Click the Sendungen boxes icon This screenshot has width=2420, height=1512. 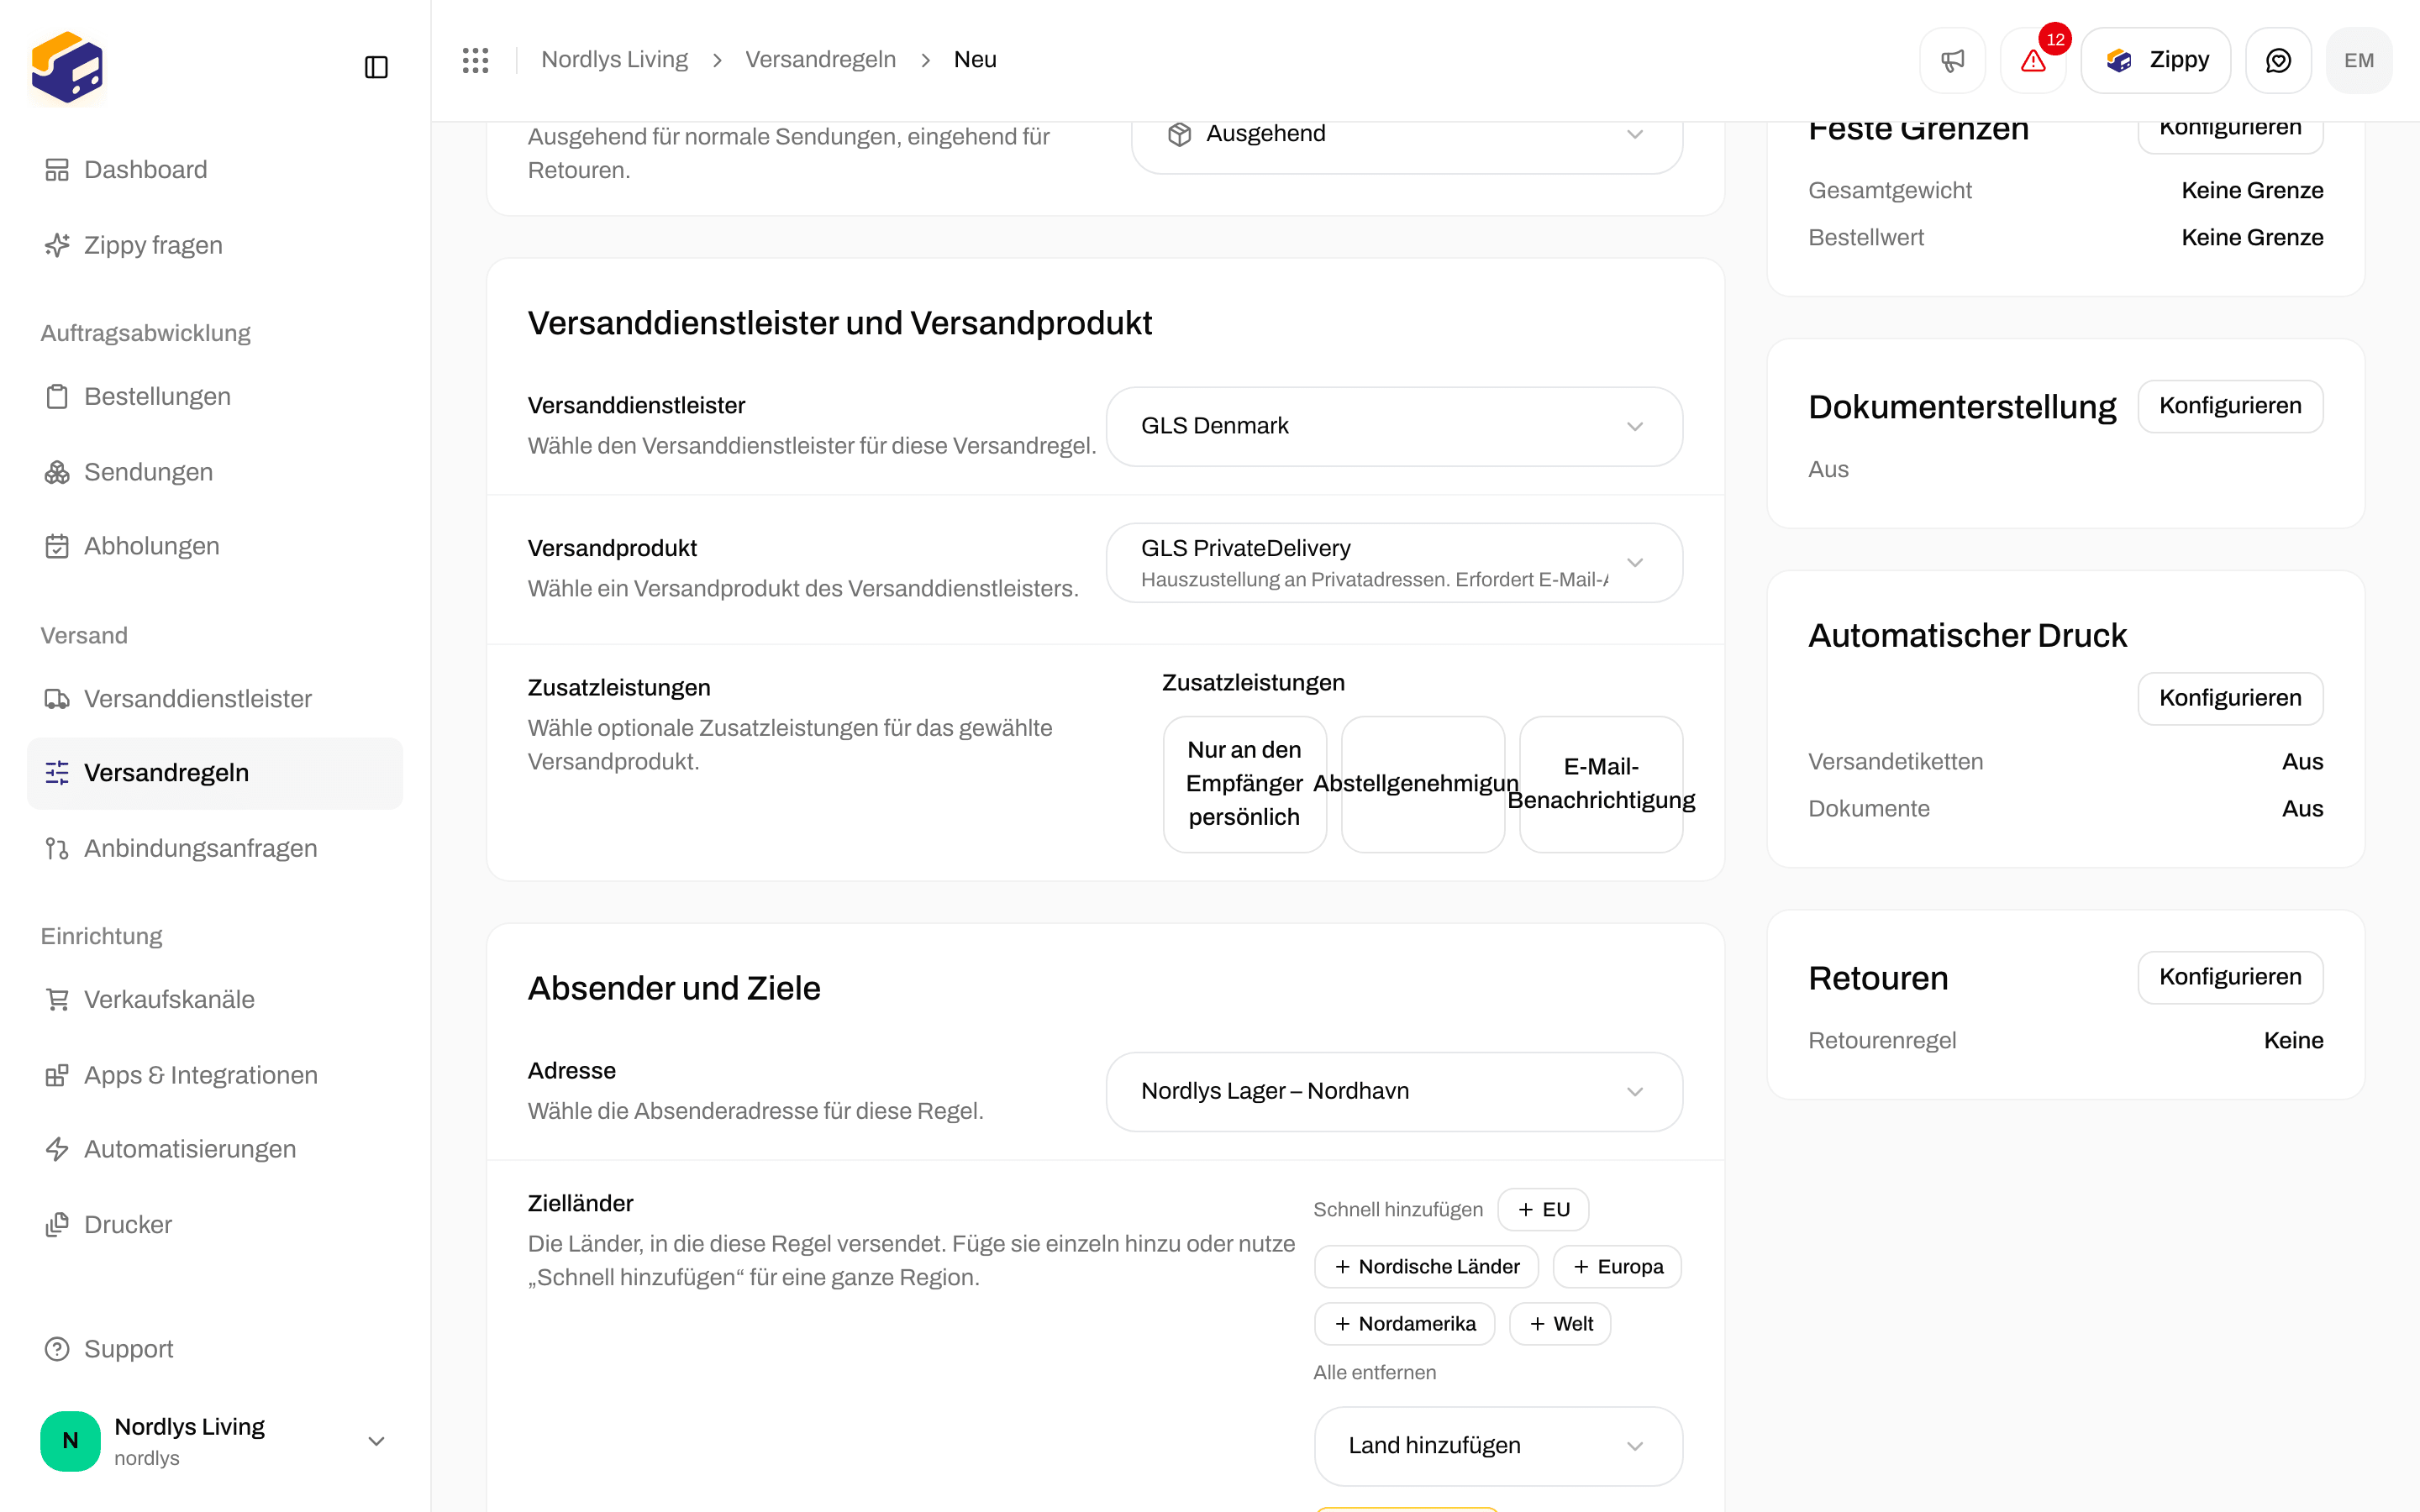click(57, 472)
